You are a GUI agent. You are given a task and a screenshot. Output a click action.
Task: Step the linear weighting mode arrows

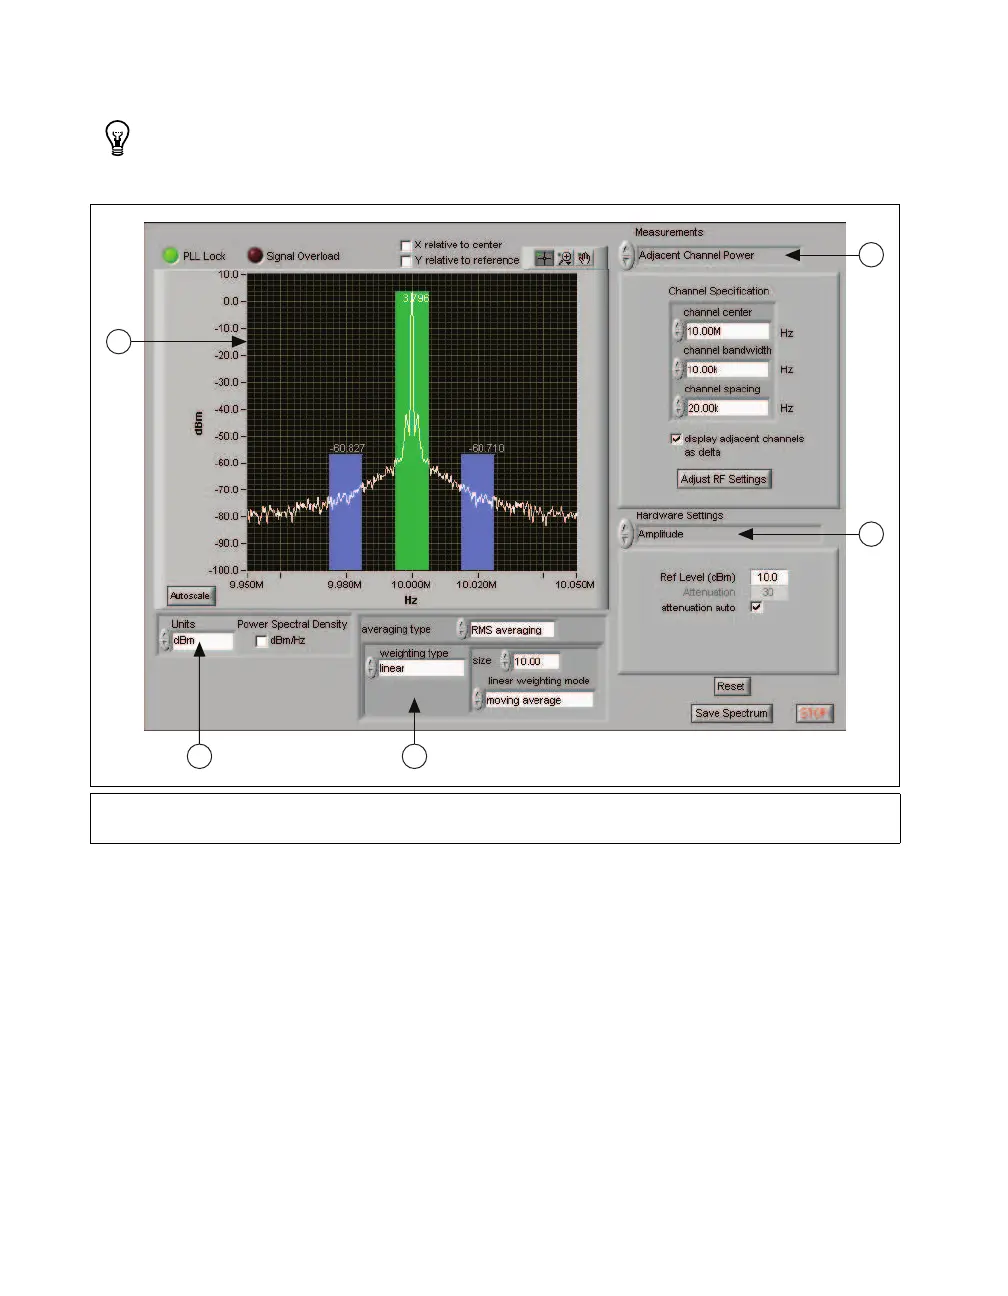point(478,700)
